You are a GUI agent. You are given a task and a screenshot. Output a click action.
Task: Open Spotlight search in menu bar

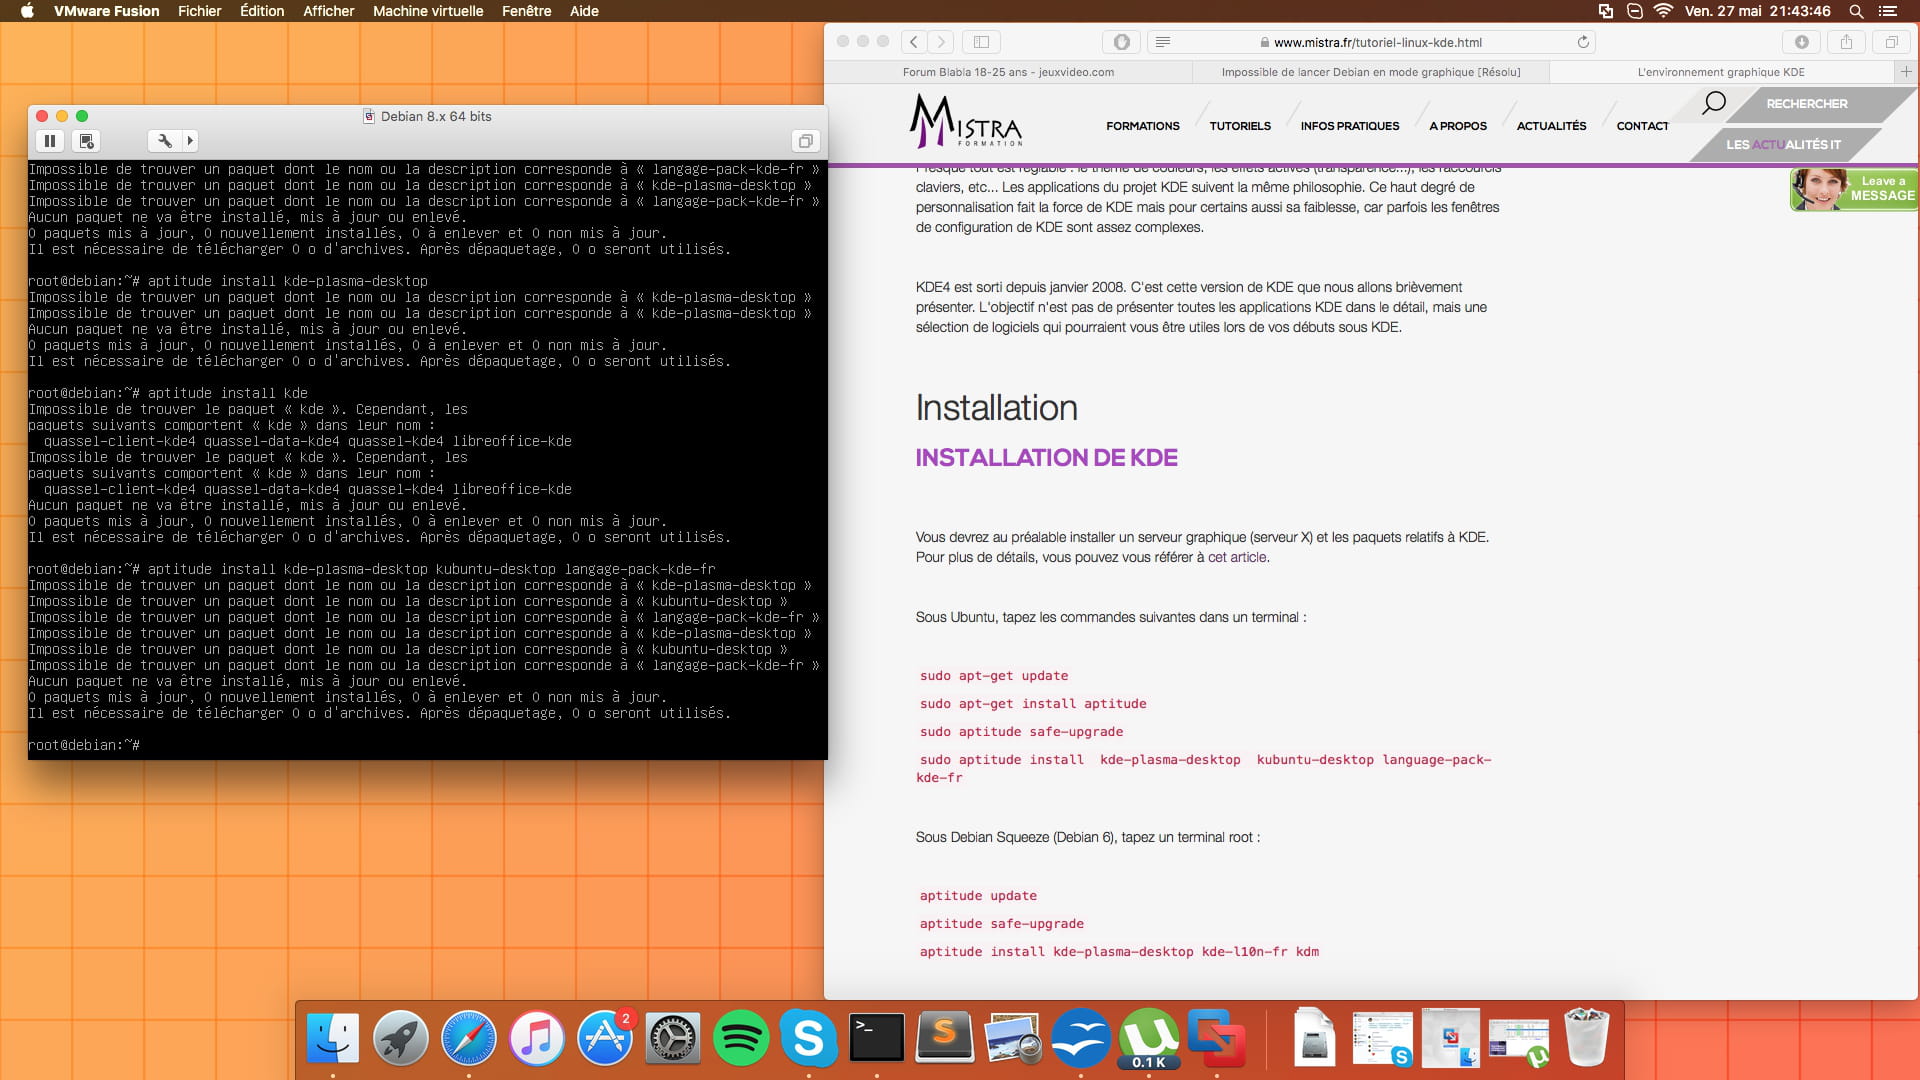[x=1856, y=11]
